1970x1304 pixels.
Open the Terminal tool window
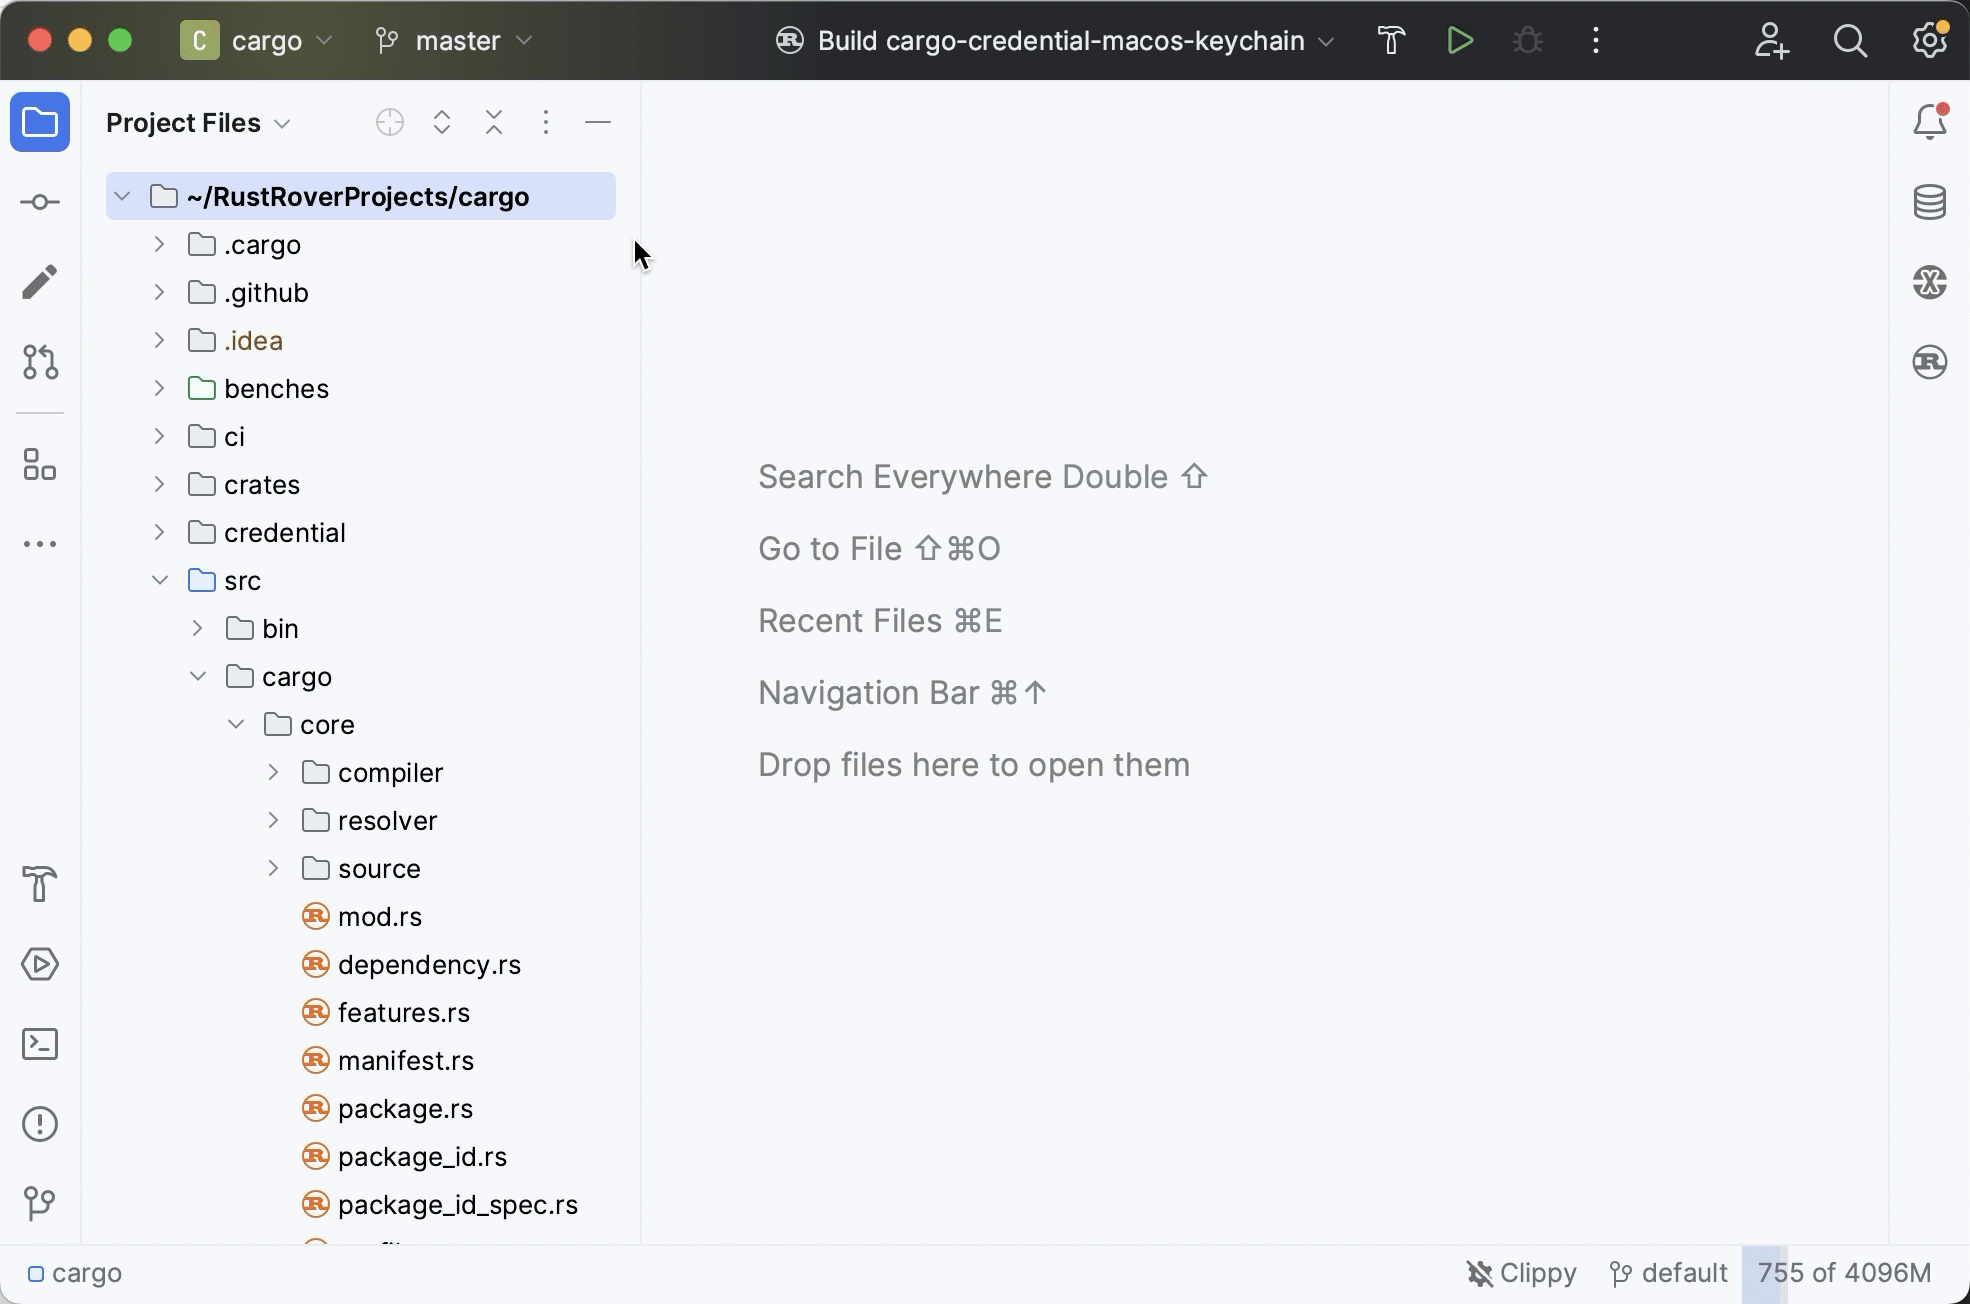coord(40,1044)
